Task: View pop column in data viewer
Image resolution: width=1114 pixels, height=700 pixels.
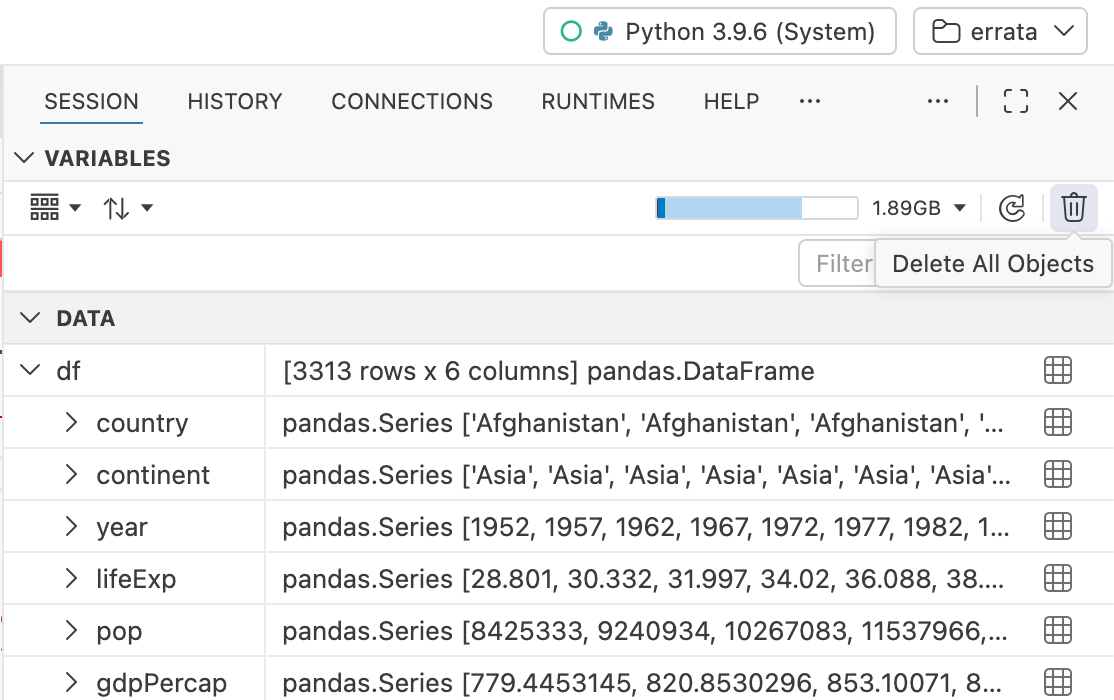Action: tap(1058, 630)
